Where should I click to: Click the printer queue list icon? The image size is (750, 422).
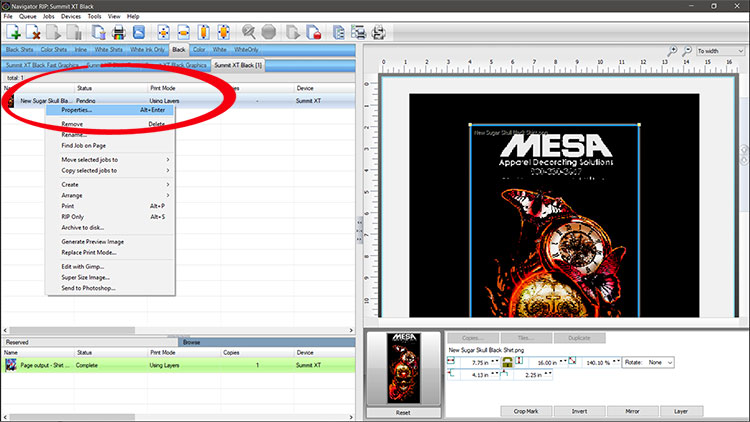tap(359, 33)
